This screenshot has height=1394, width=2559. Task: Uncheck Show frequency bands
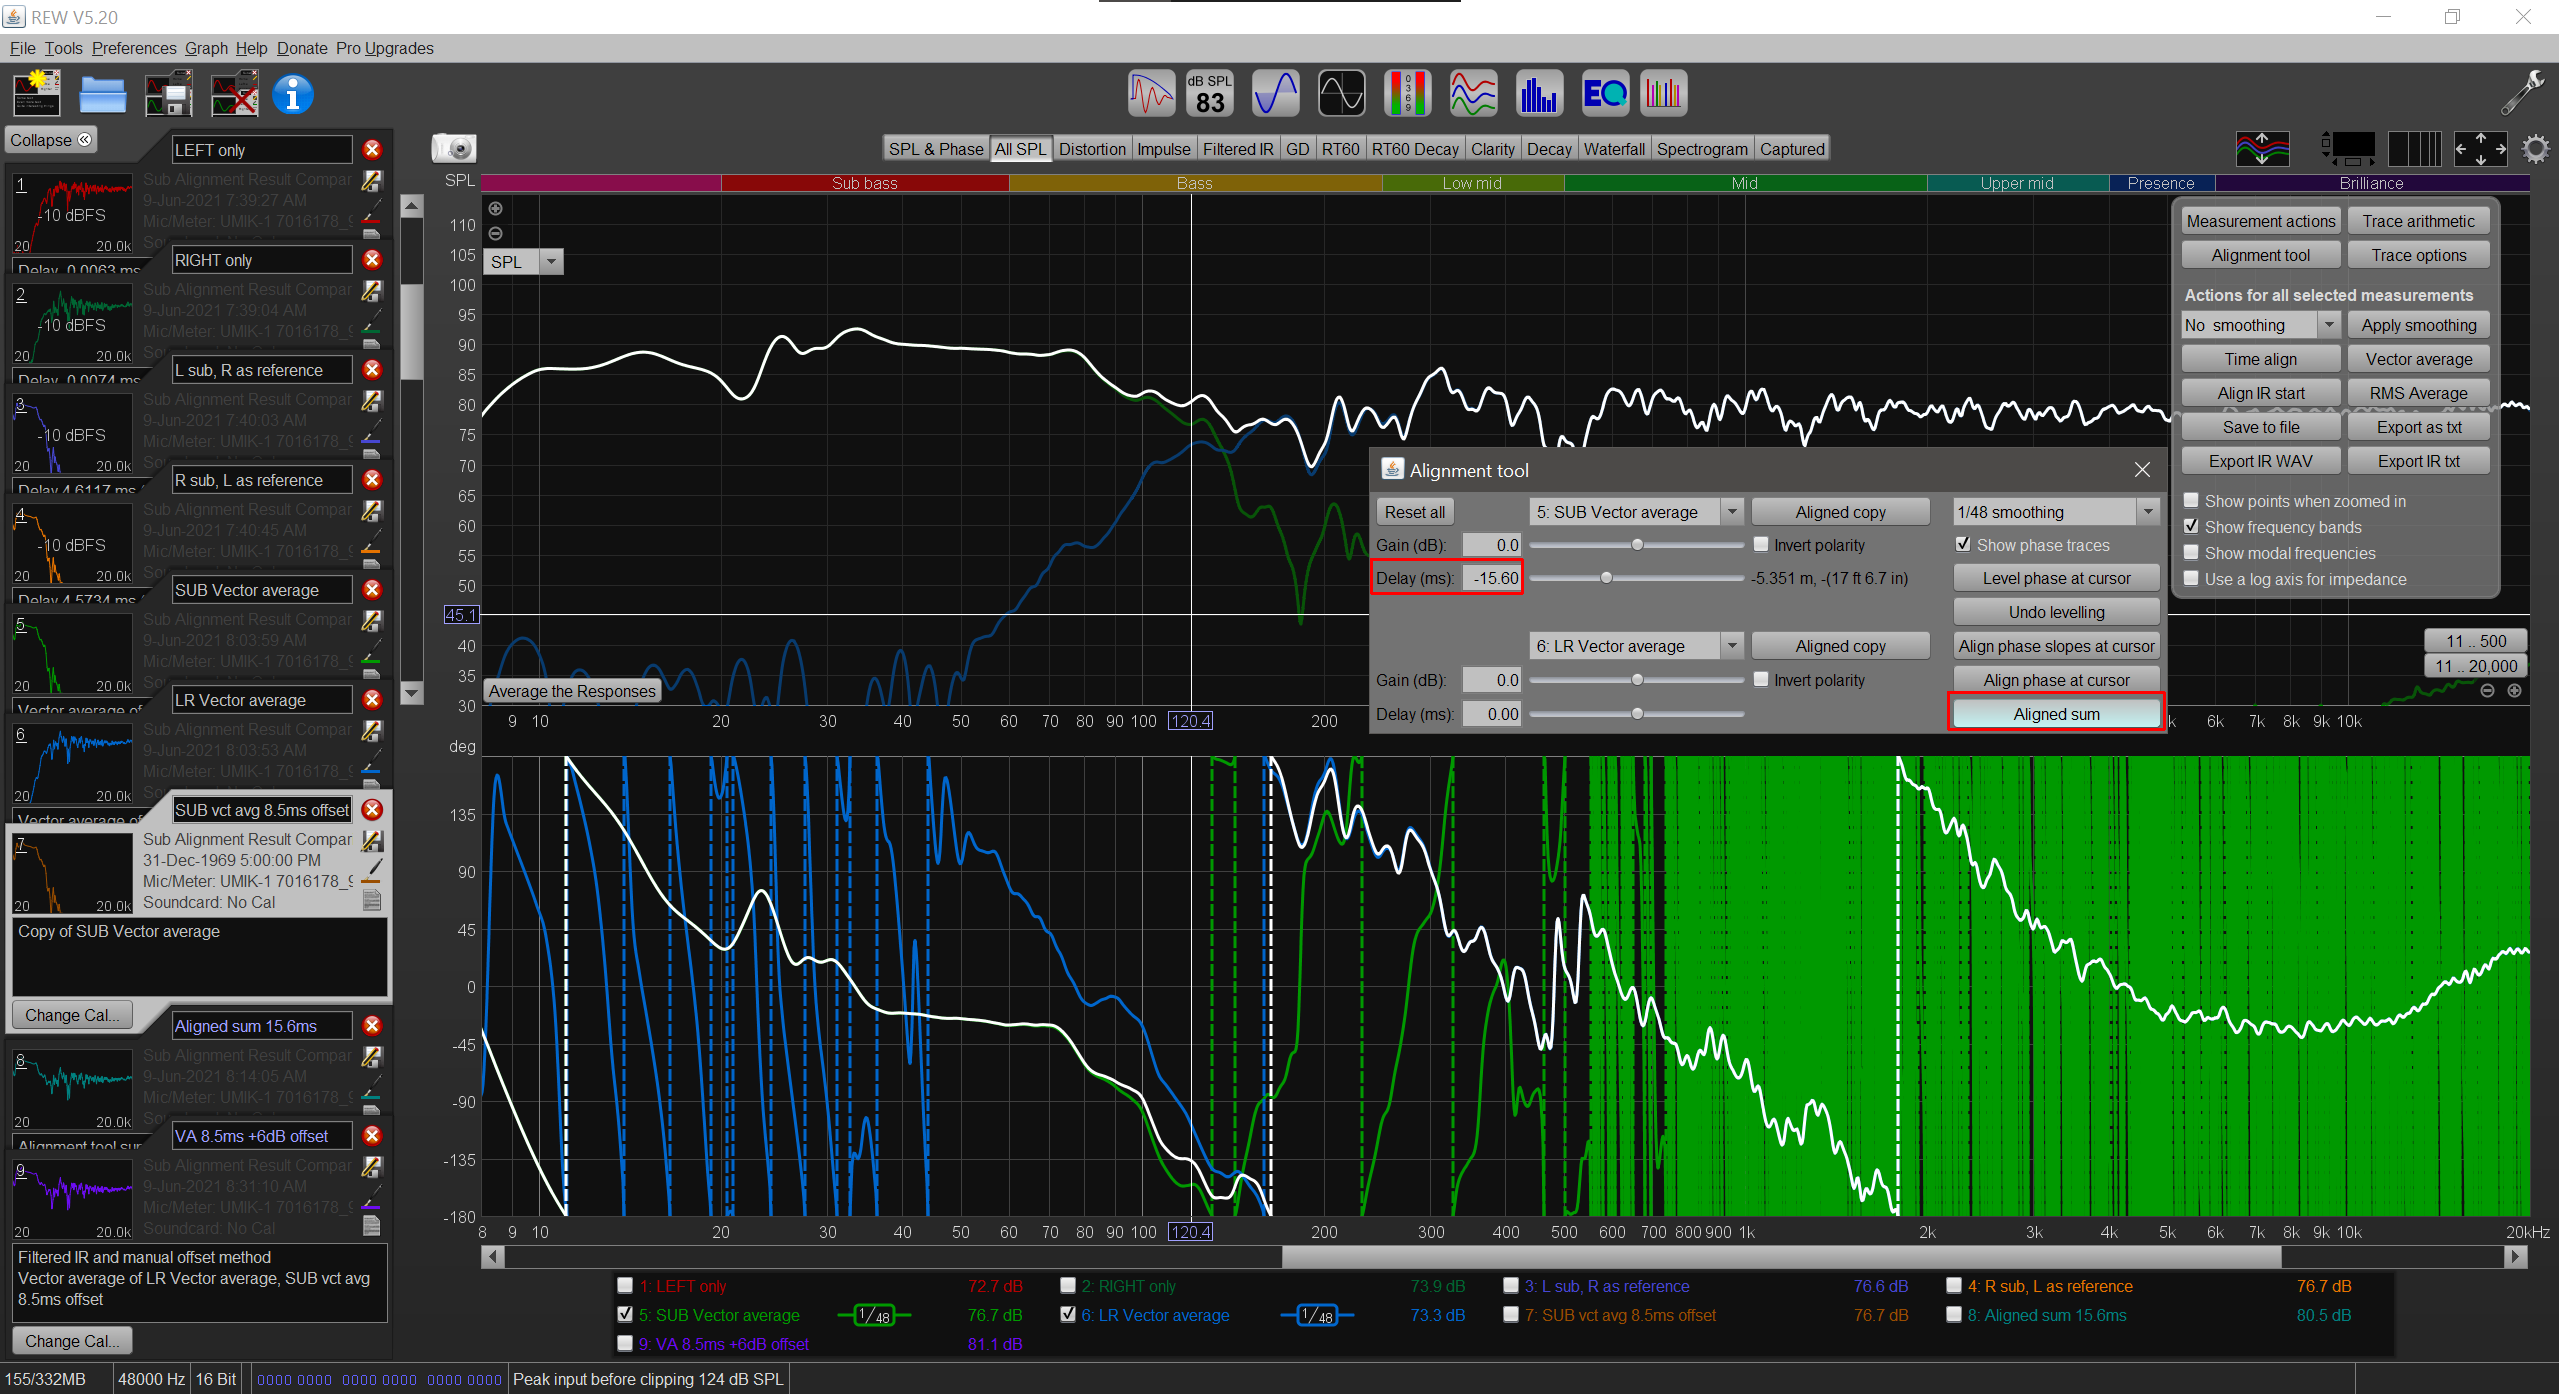click(x=2191, y=526)
